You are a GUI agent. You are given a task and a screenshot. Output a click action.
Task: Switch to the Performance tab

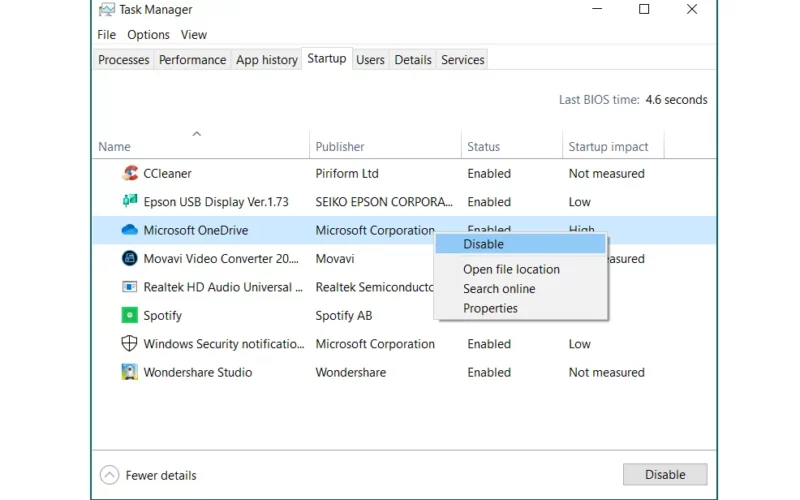tap(192, 60)
